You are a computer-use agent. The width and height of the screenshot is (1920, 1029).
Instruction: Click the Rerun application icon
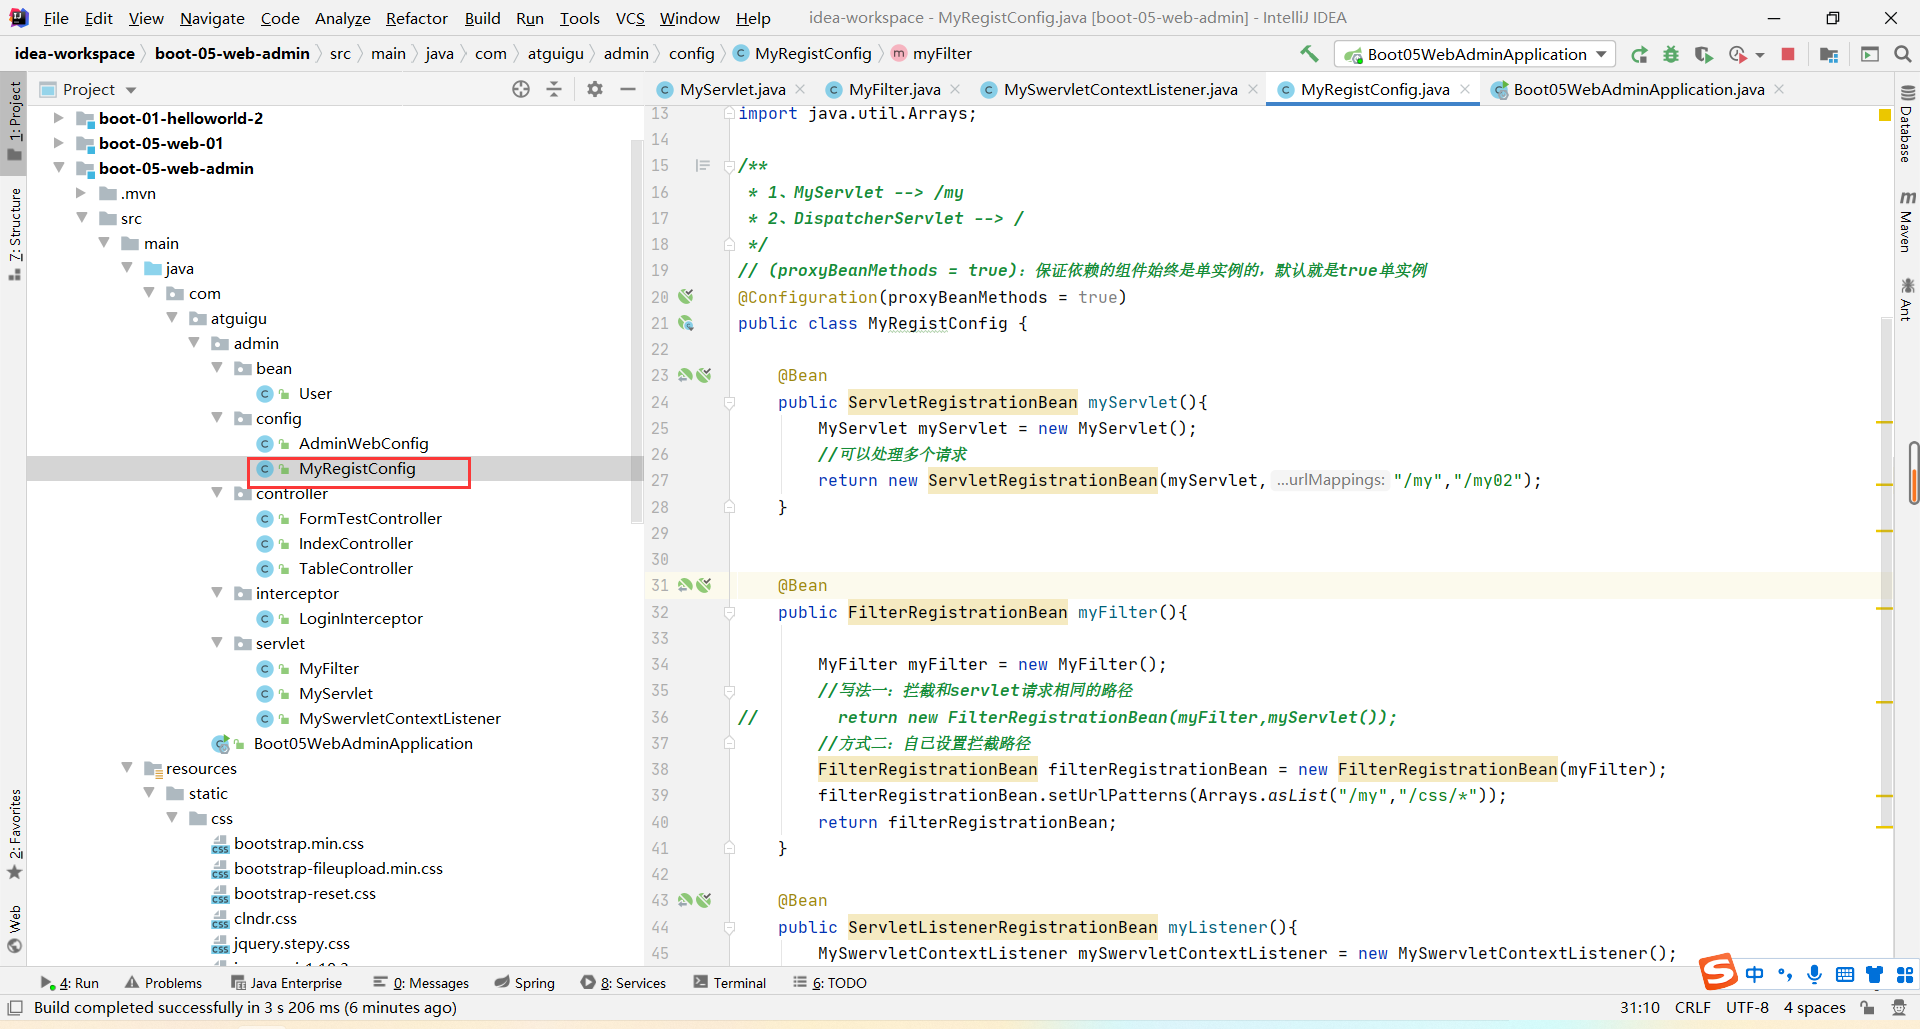pyautogui.click(x=1639, y=54)
